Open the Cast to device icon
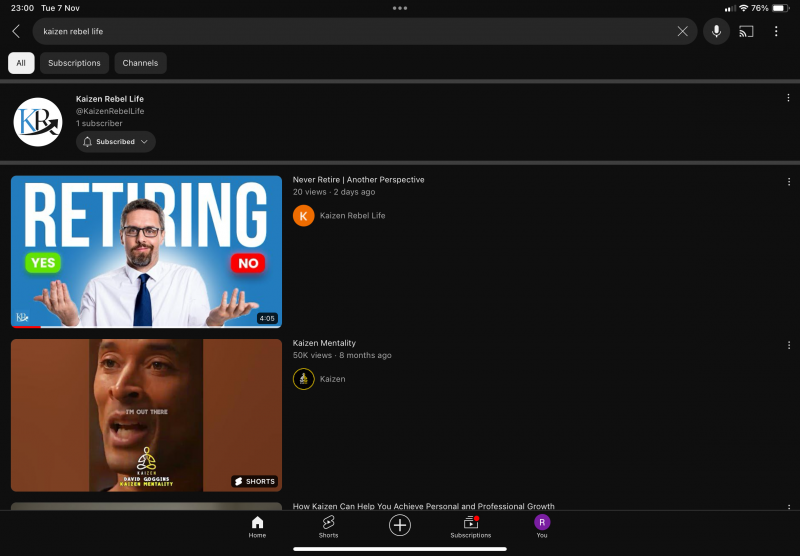Viewport: 800px width, 556px height. 746,31
